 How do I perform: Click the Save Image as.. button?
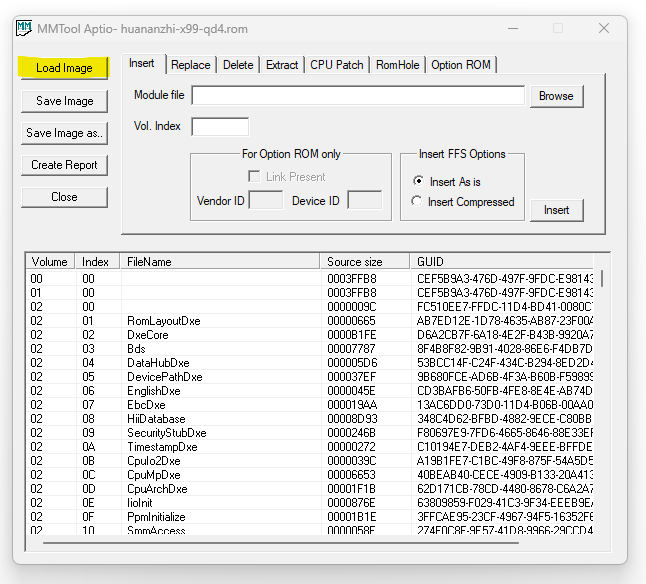pos(64,133)
